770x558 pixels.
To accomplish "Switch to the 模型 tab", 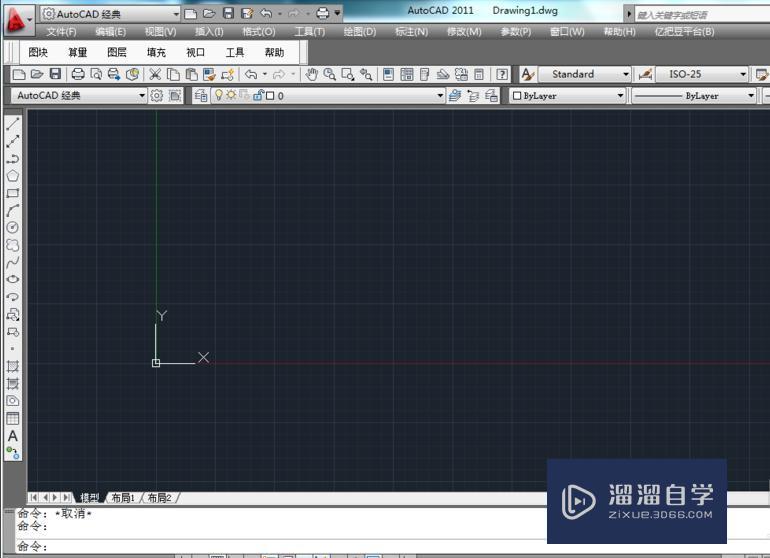I will [x=89, y=498].
